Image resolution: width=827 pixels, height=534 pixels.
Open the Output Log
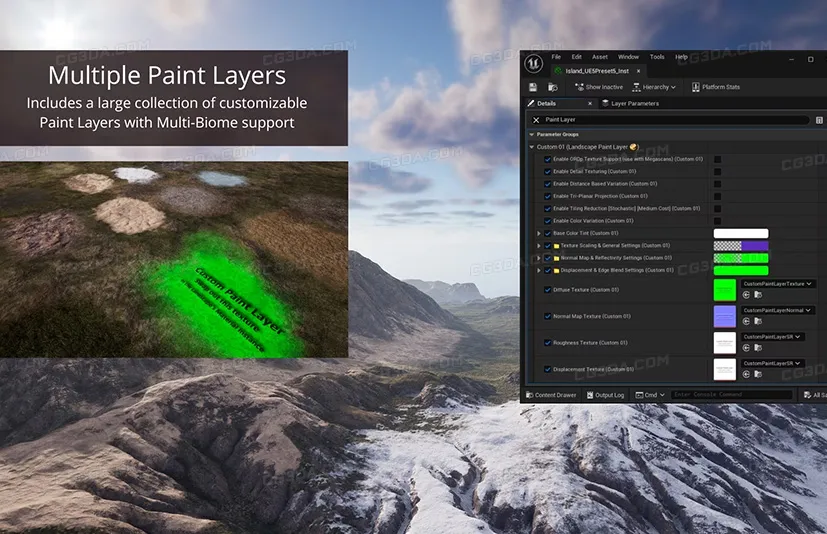click(x=605, y=395)
